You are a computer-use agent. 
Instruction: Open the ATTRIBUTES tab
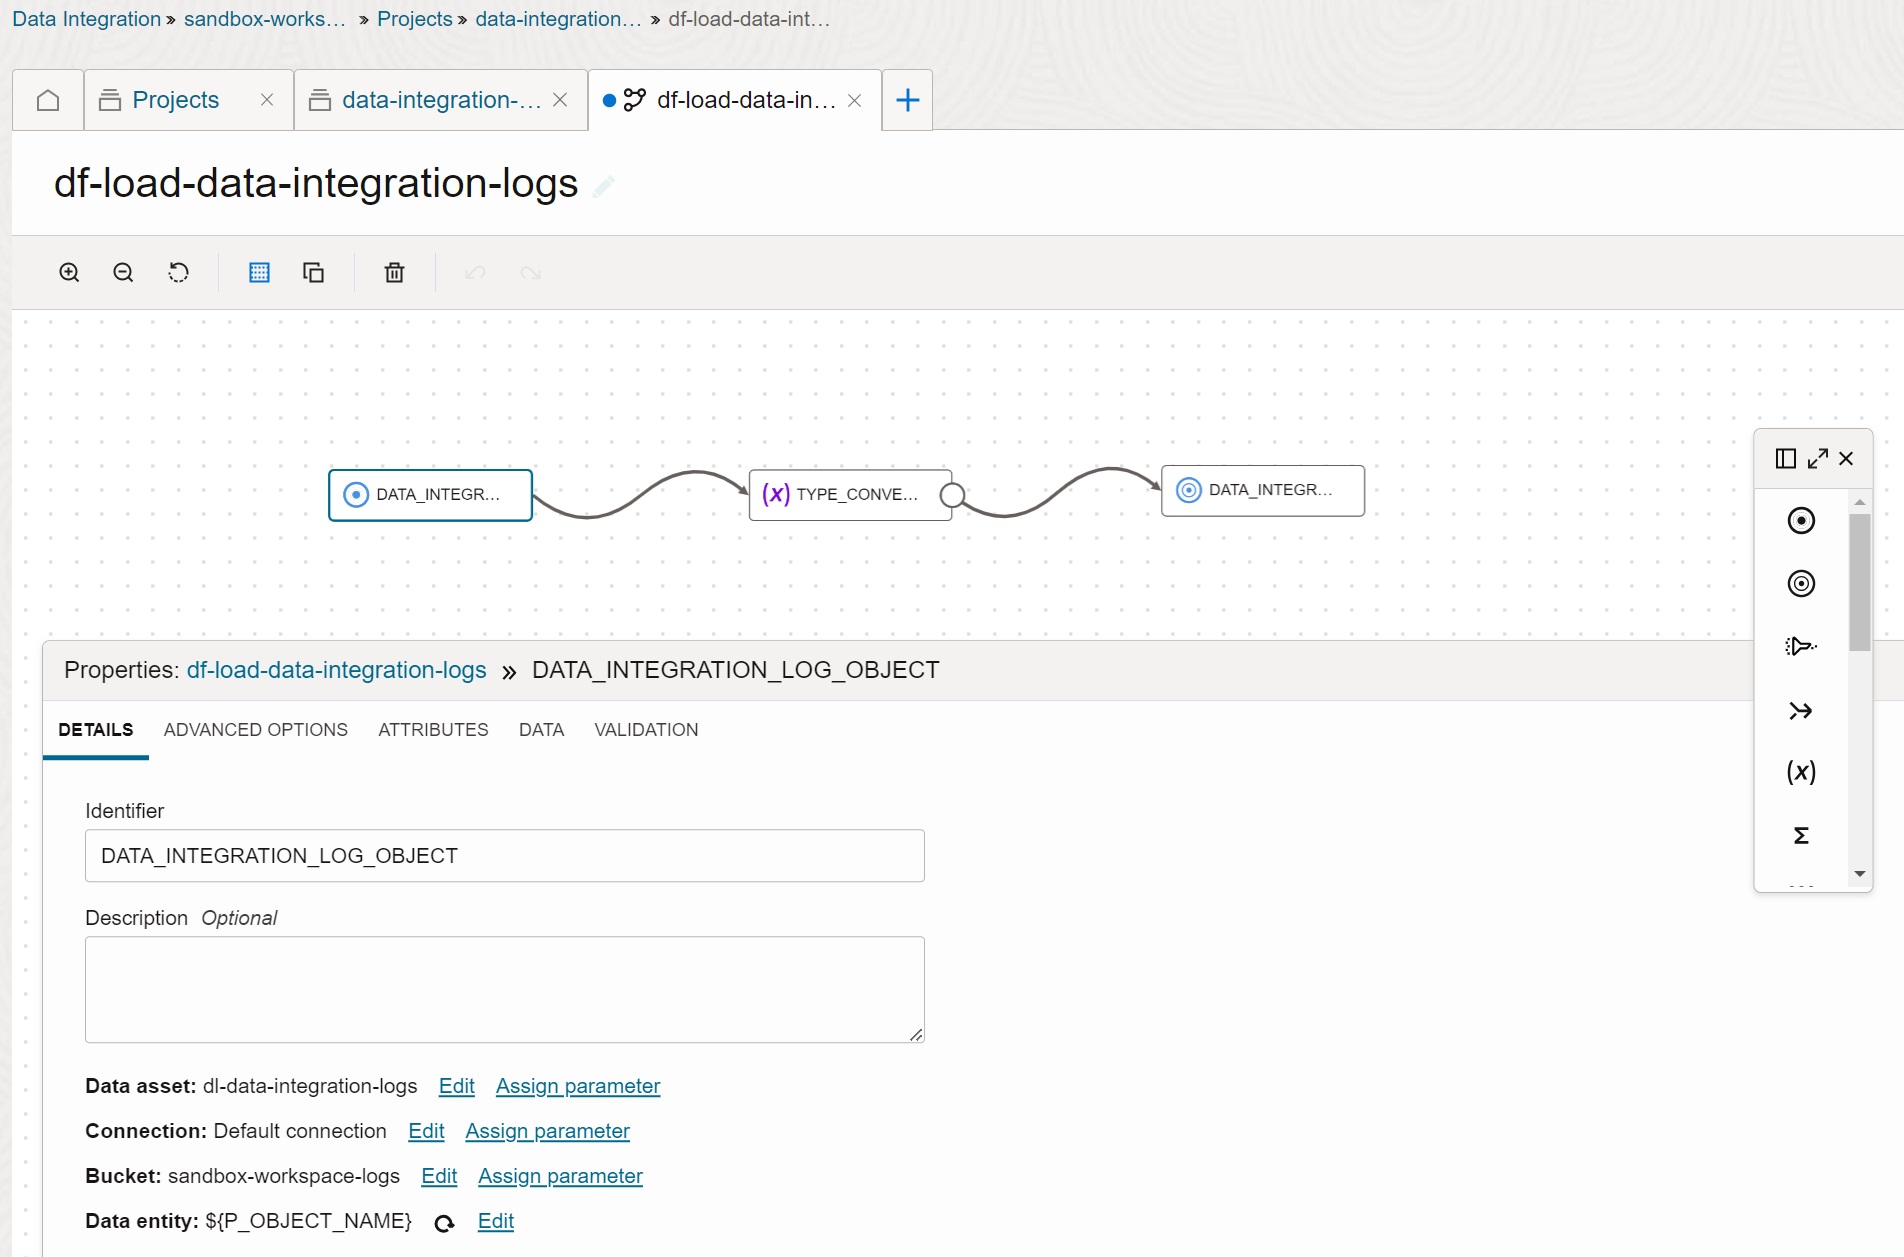pos(433,730)
